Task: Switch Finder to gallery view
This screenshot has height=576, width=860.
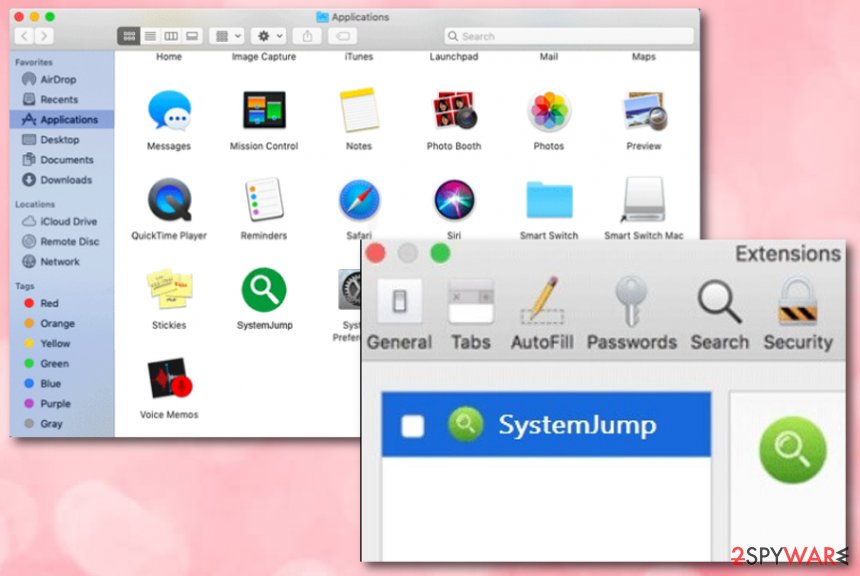Action: point(192,36)
